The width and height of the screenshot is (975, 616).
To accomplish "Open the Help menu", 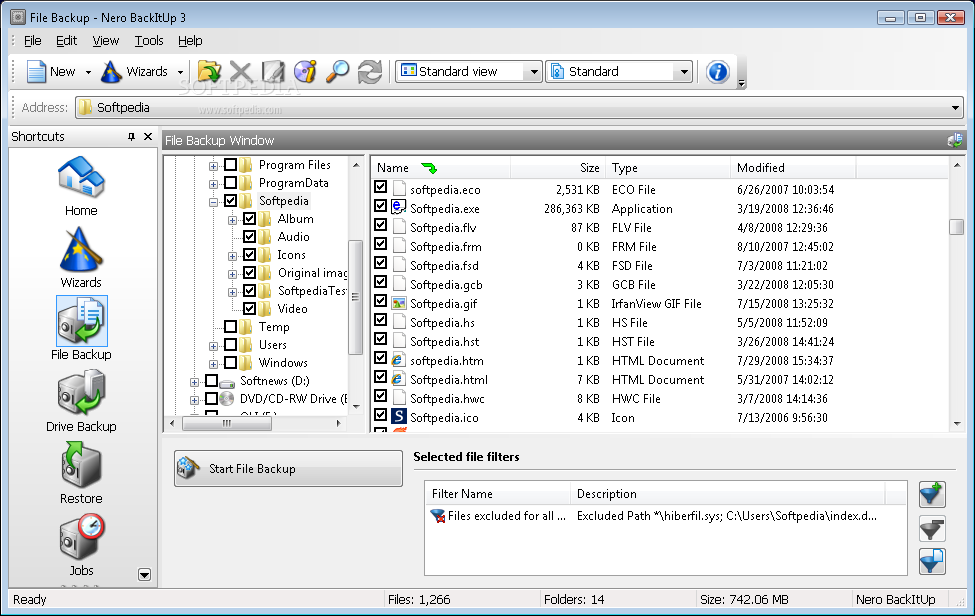I will point(190,41).
